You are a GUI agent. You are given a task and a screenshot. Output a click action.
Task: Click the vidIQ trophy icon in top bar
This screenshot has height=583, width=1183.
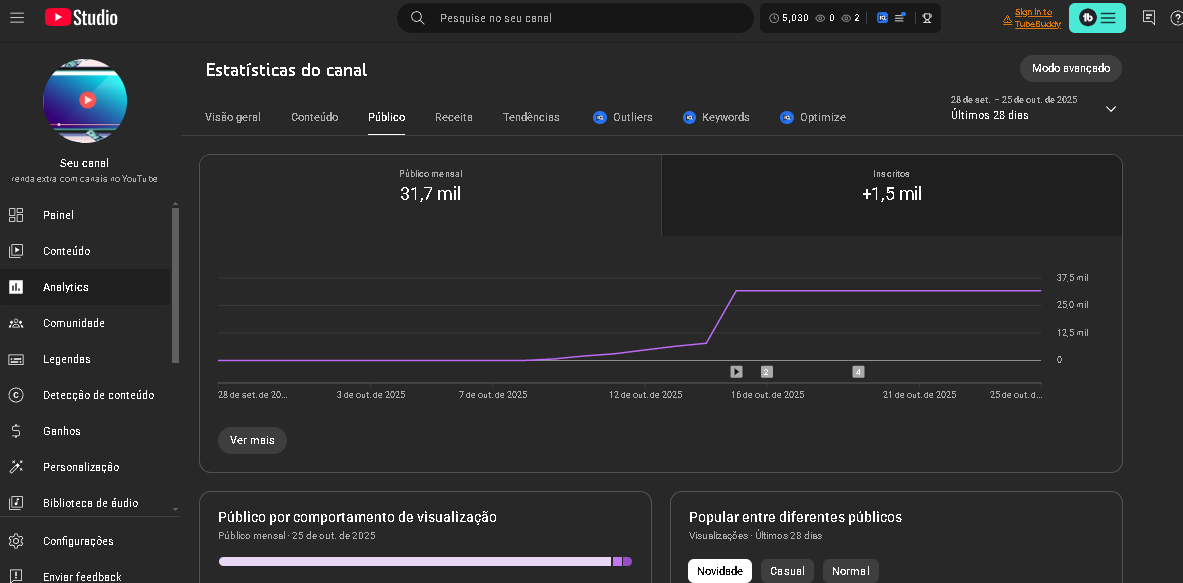[927, 18]
